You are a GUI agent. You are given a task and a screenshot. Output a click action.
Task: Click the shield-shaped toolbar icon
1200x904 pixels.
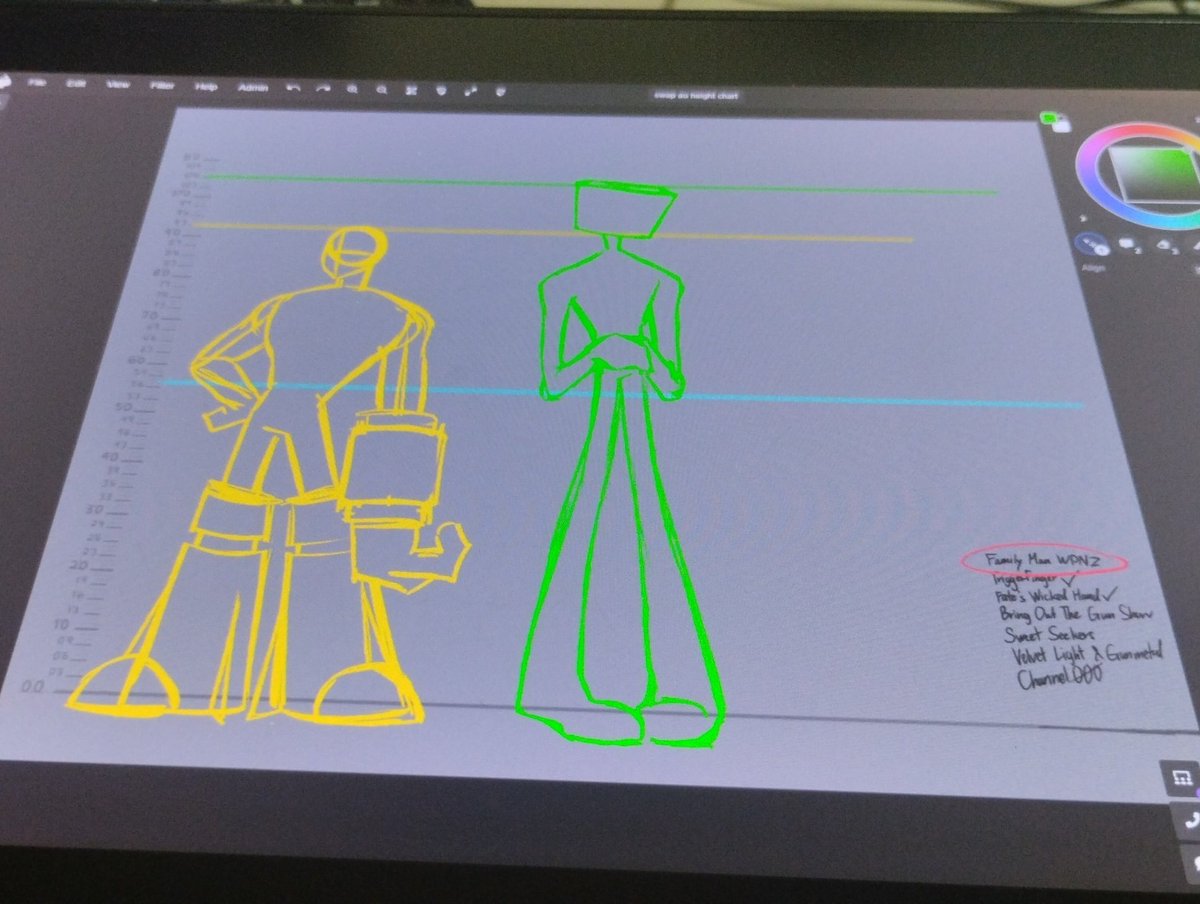(x=441, y=90)
